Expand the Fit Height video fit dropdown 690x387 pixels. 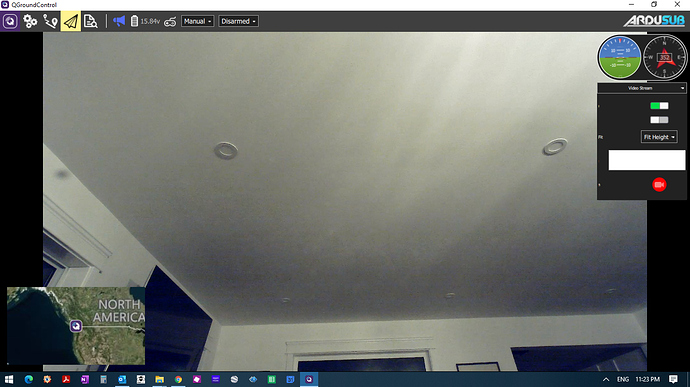tap(659, 137)
